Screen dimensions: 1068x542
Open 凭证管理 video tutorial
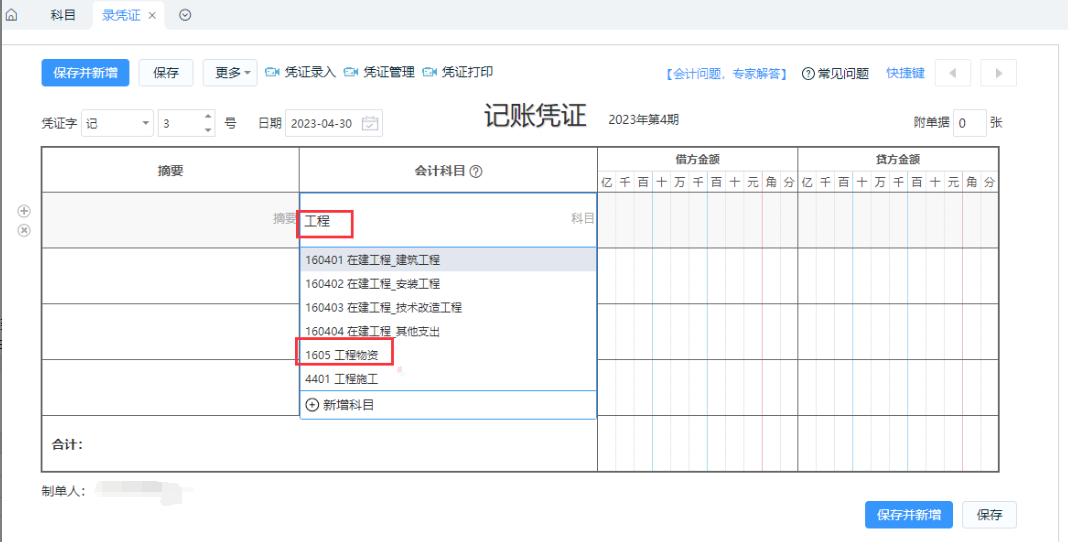tap(379, 73)
